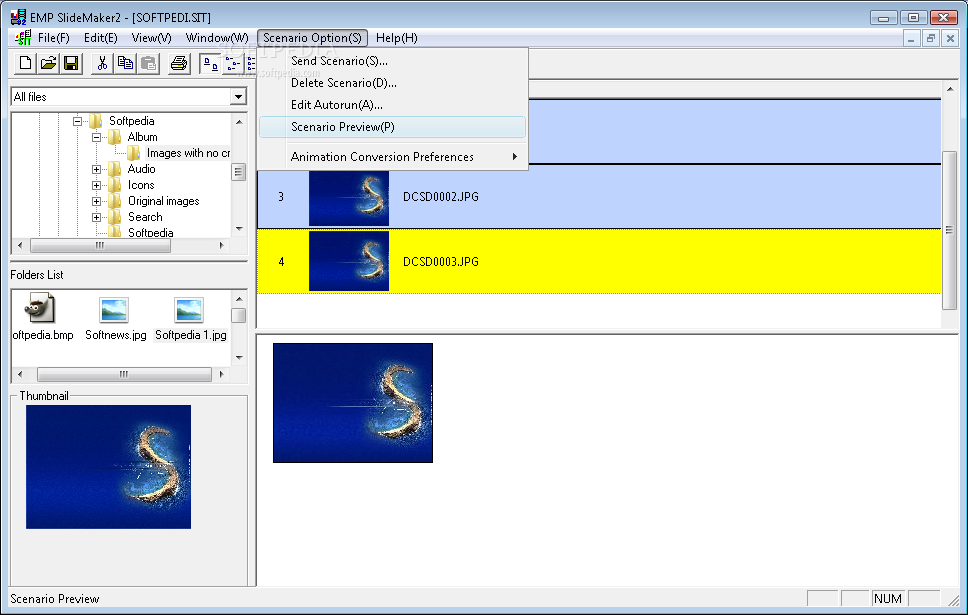
Task: Click the greyed Paste toolbar icon
Action: click(x=148, y=64)
